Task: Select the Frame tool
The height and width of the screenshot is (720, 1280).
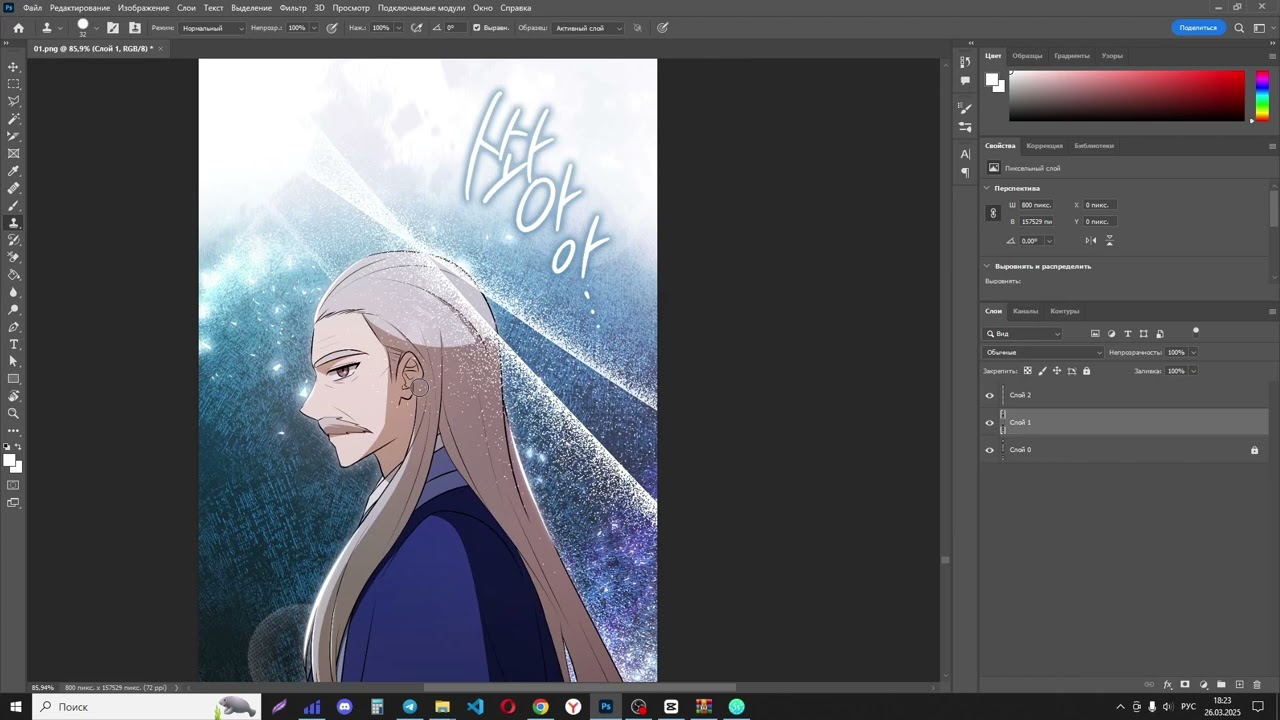Action: point(14,153)
